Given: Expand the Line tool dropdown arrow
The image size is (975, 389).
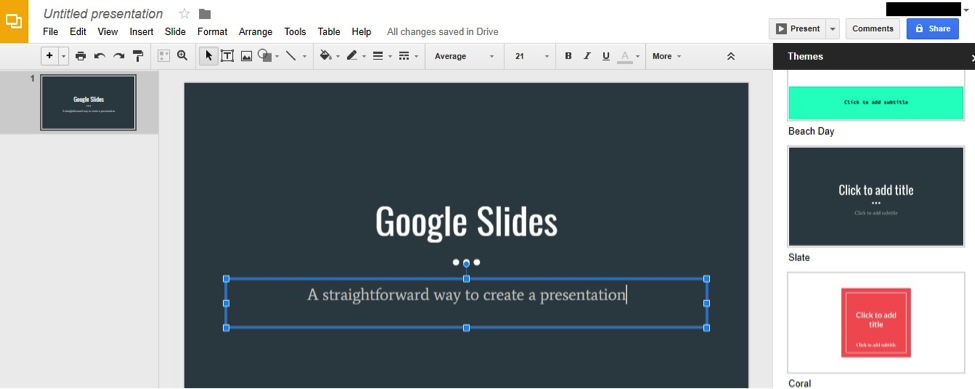Looking at the screenshot, I should pos(304,57).
